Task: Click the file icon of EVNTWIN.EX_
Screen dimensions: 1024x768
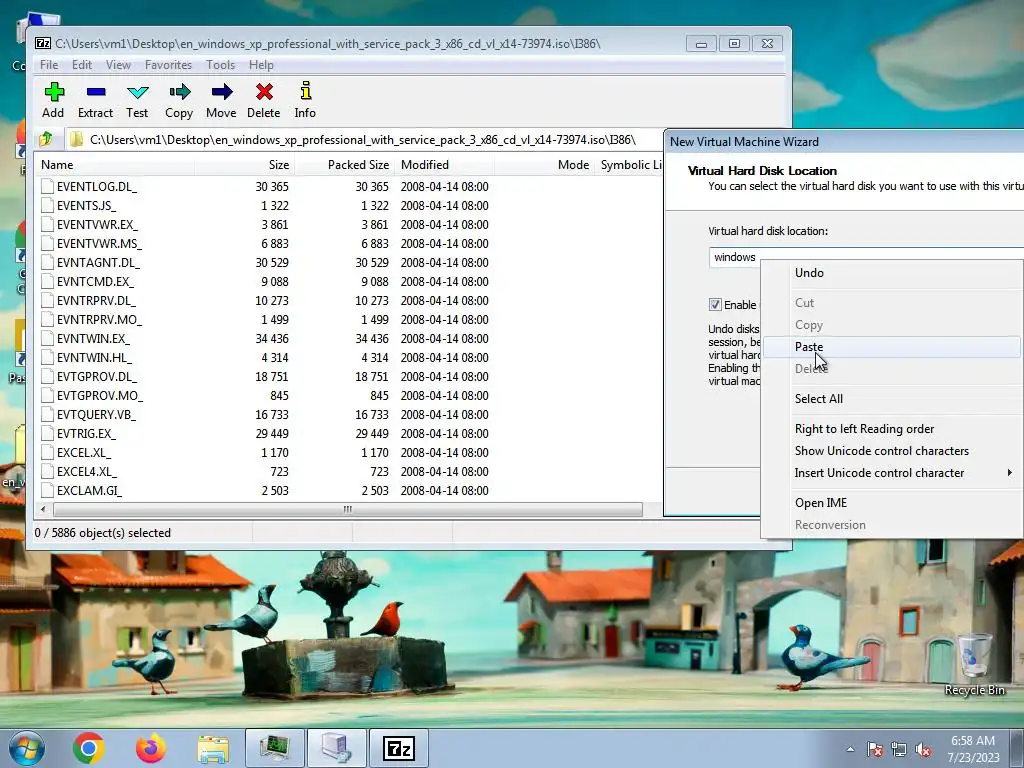Action: pos(47,338)
